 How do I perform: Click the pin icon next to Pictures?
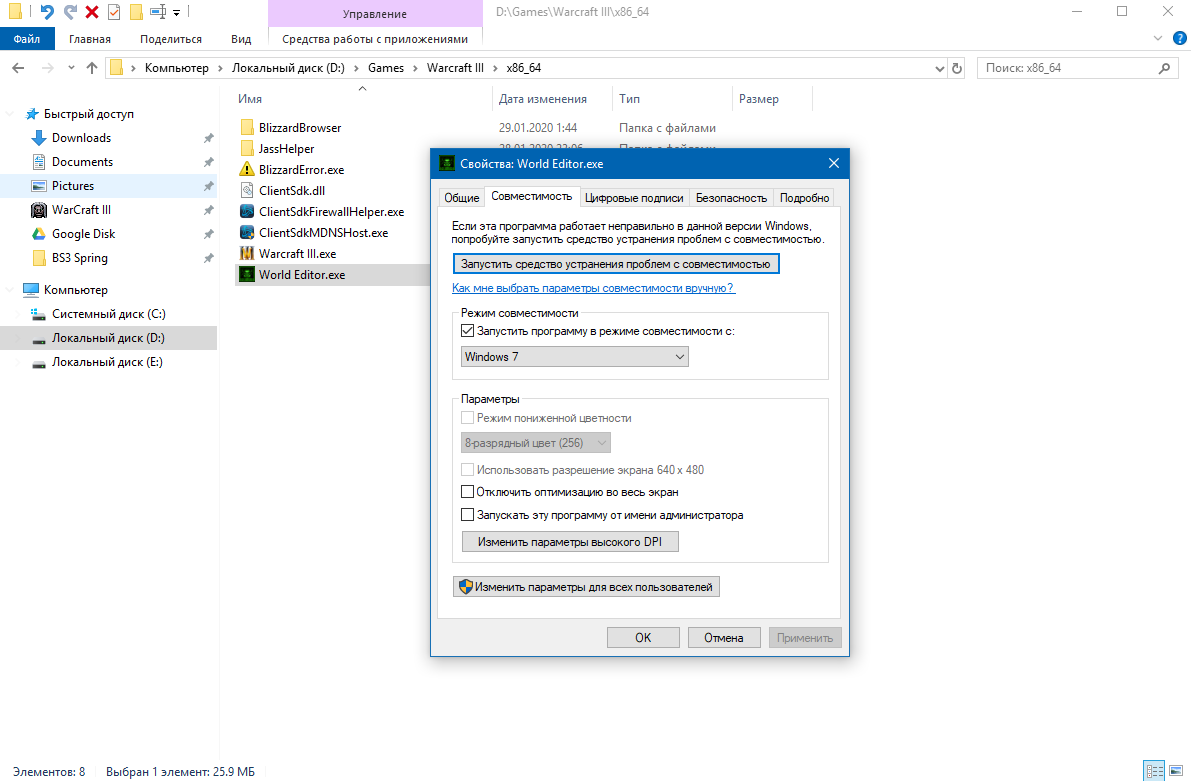208,186
